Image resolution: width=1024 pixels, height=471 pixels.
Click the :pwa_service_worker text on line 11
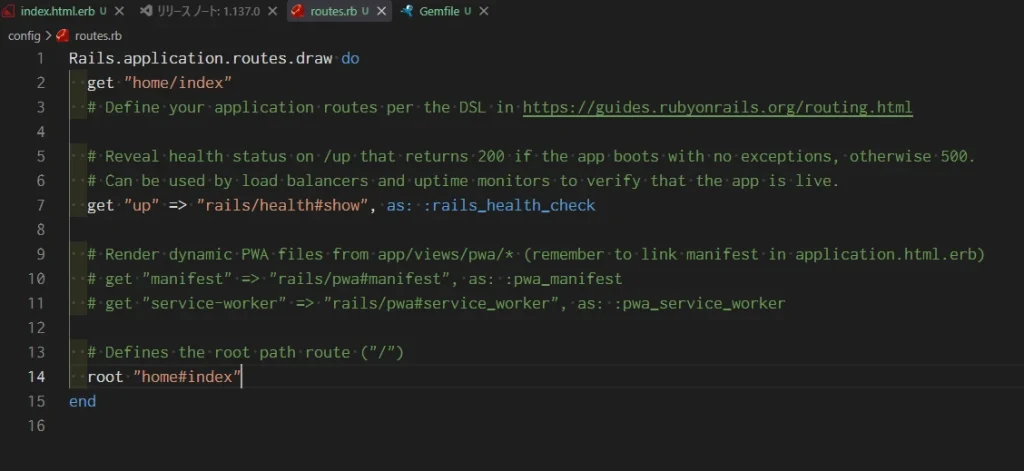699,303
